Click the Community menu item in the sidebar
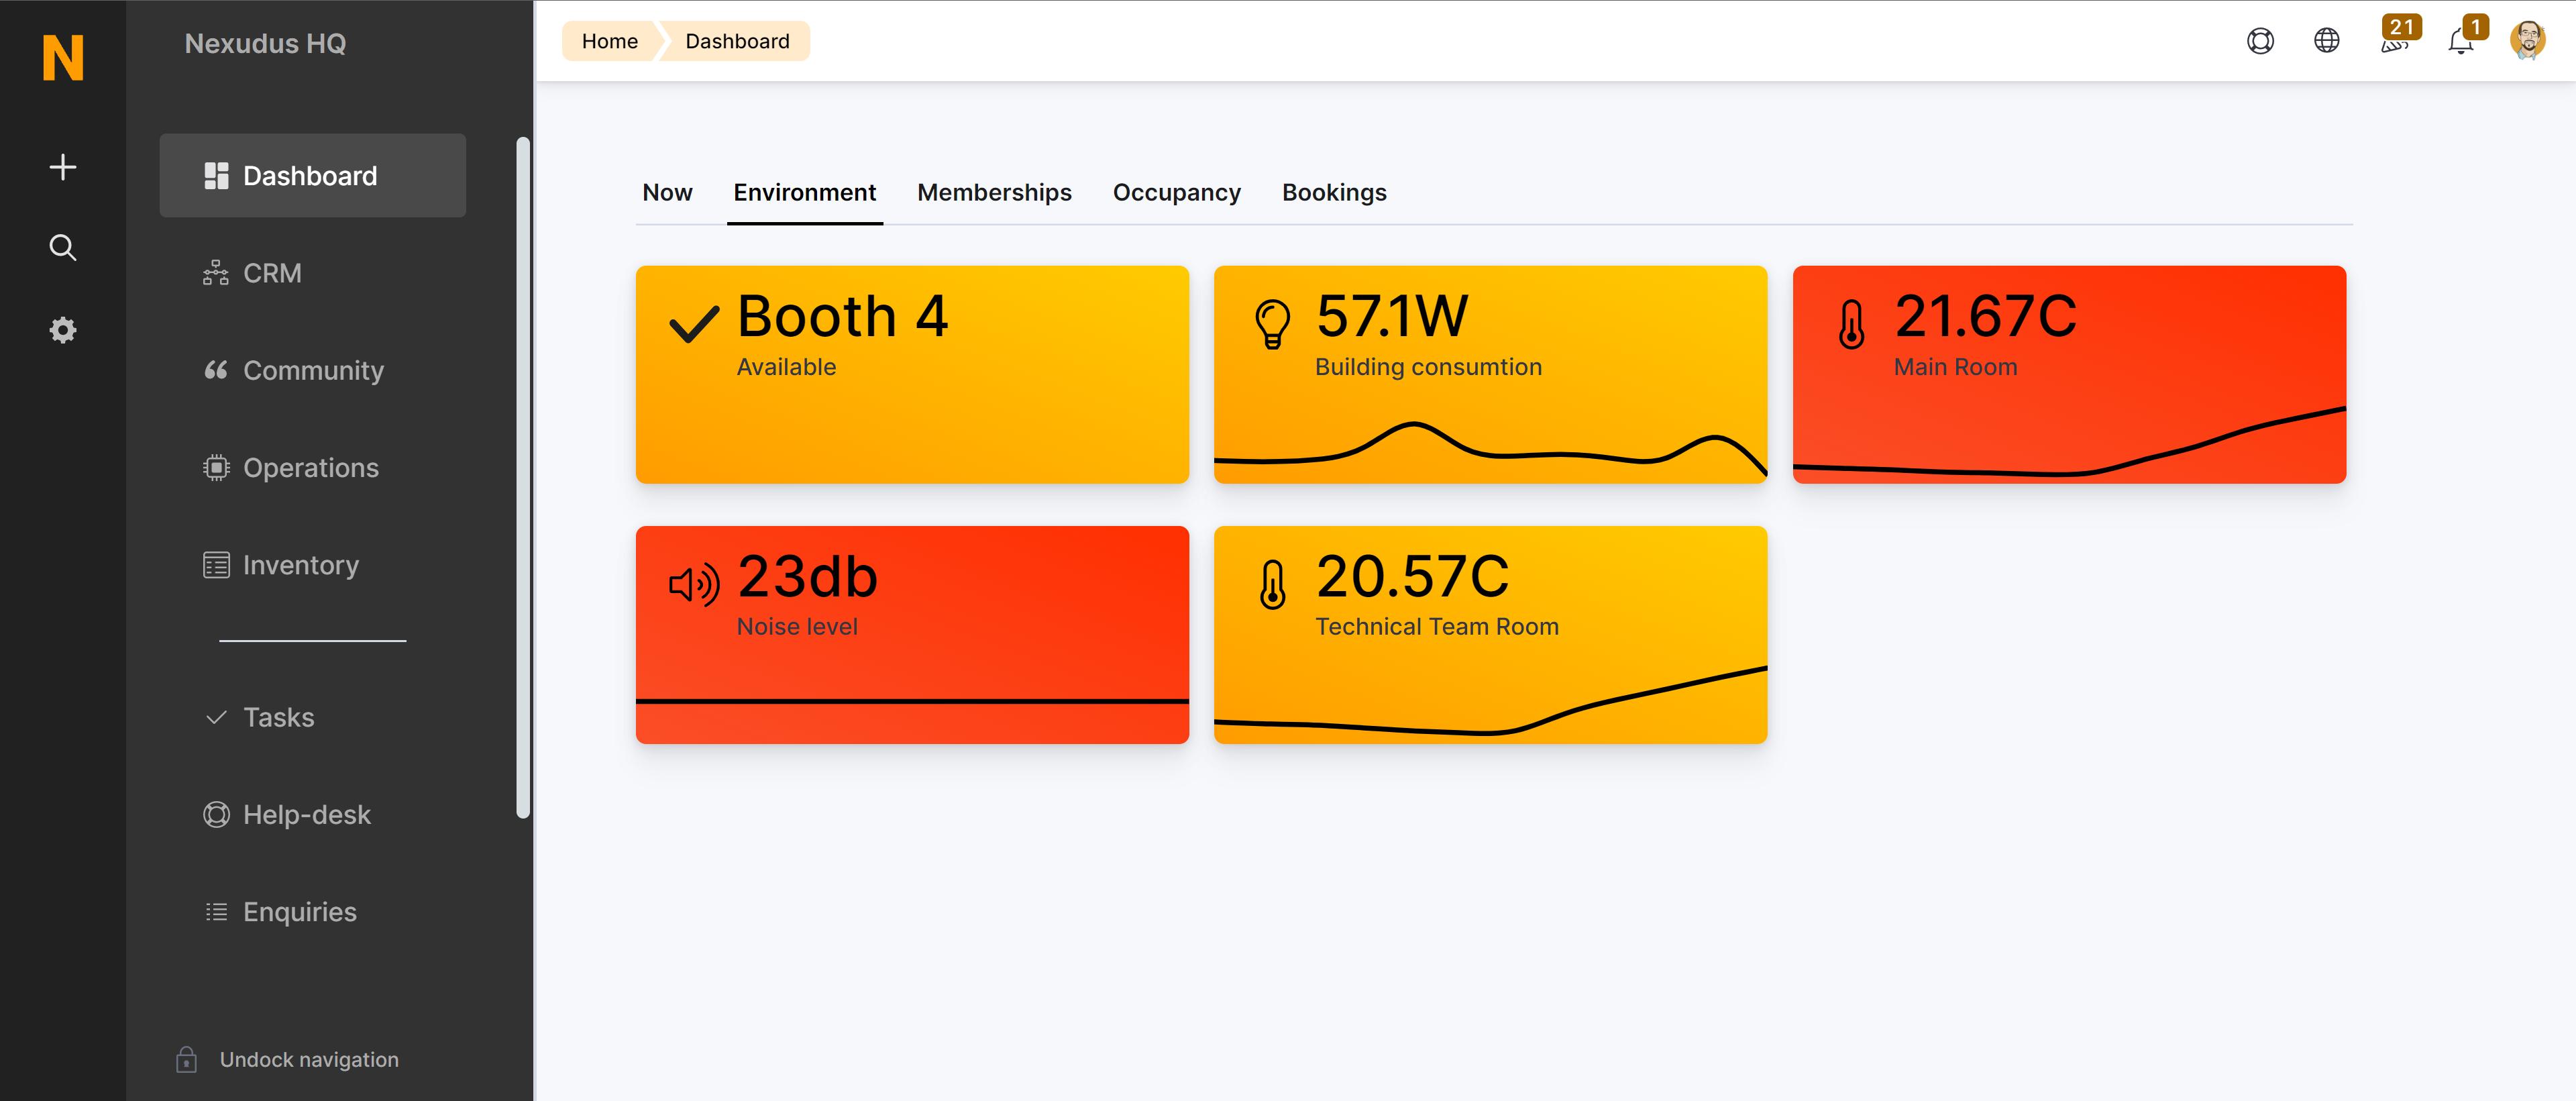Viewport: 2576px width, 1101px height. coord(315,370)
